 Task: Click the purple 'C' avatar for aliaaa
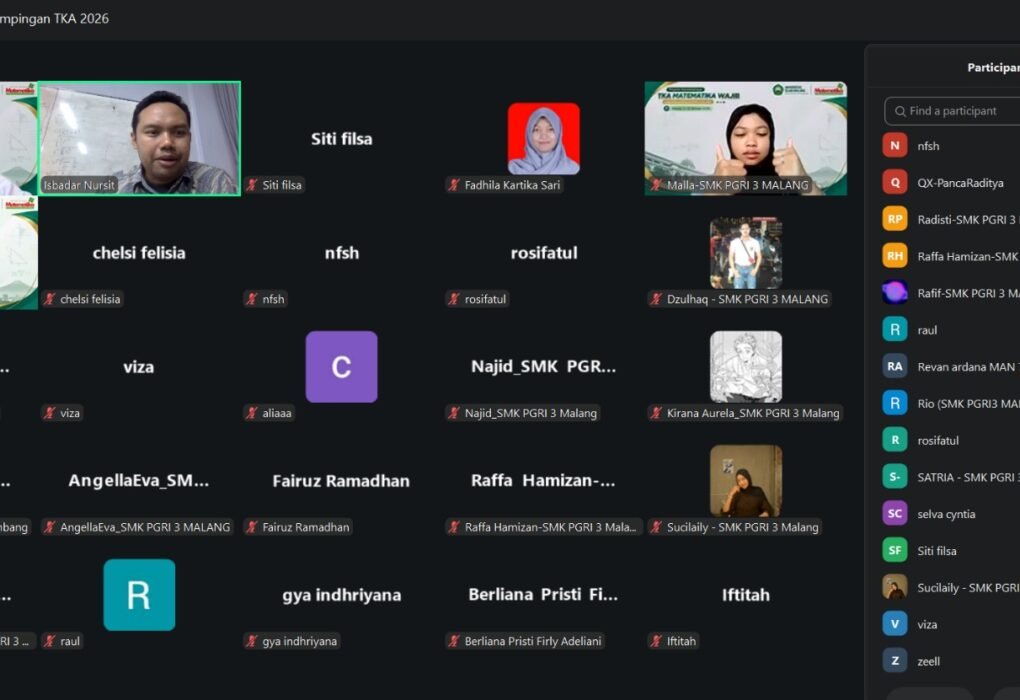click(342, 366)
